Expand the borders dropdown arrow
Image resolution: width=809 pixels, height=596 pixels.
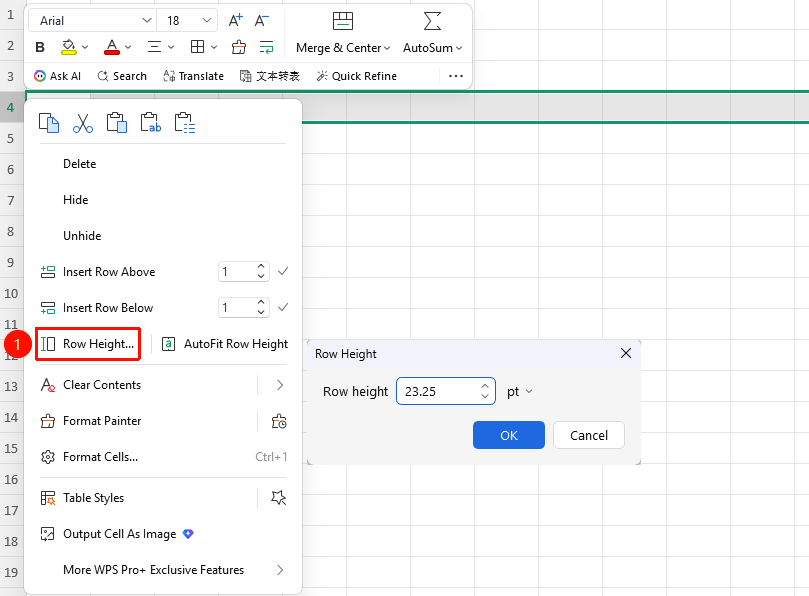coord(214,47)
